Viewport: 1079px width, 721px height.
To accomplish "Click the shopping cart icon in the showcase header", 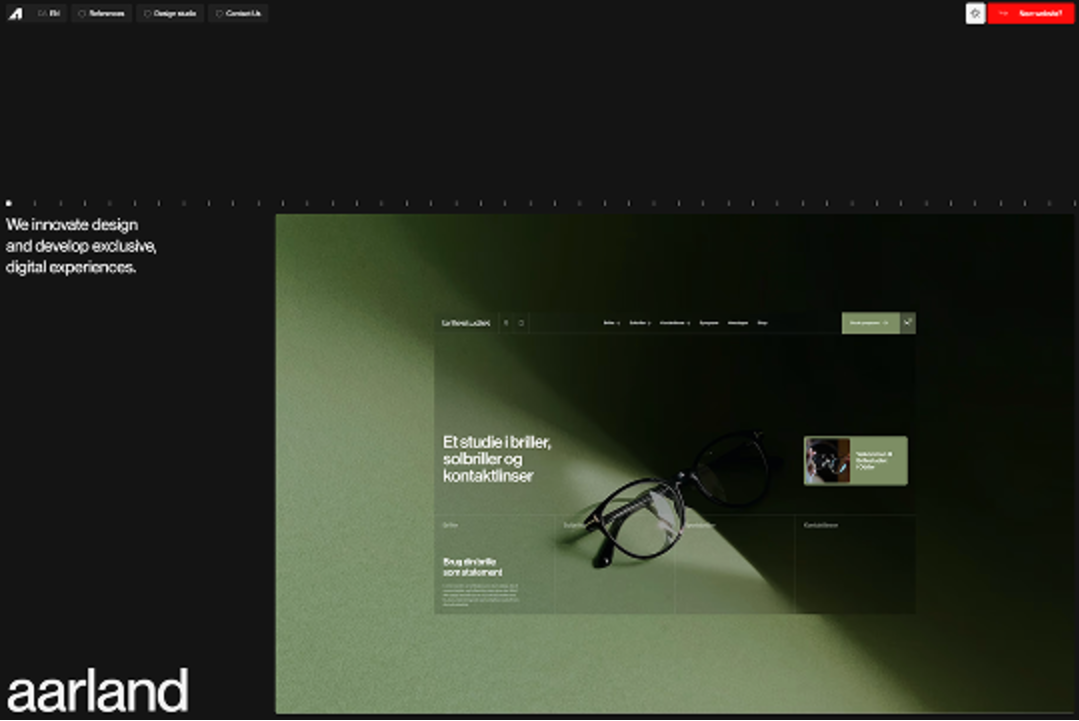I will [x=521, y=322].
